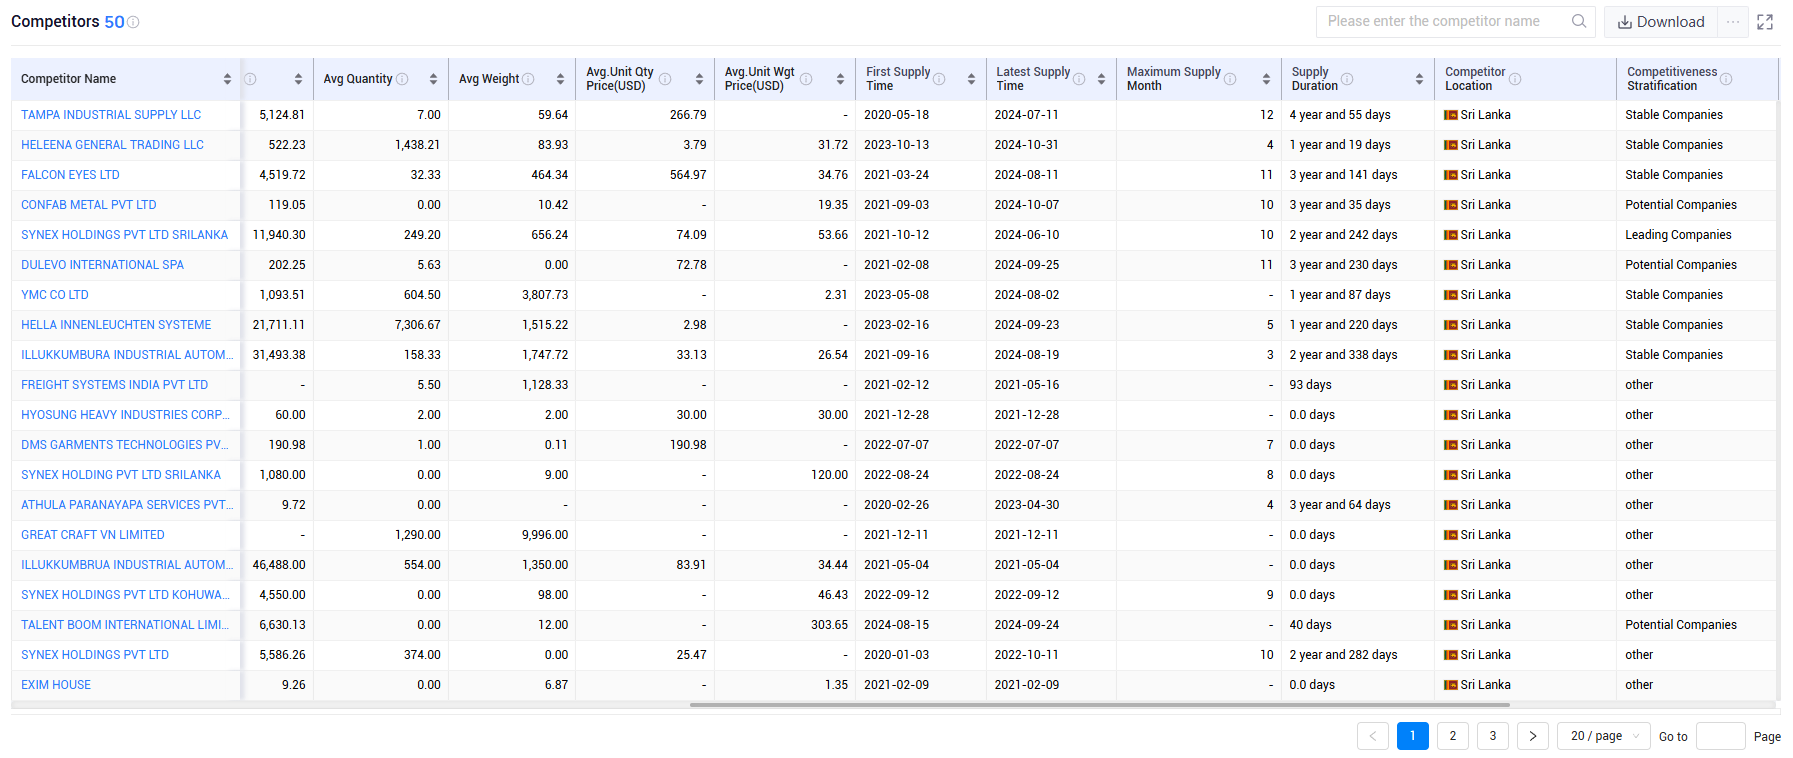Viewport: 1793px width, 758px height.
Task: Click the Competitor Location info icon
Action: (x=1515, y=79)
